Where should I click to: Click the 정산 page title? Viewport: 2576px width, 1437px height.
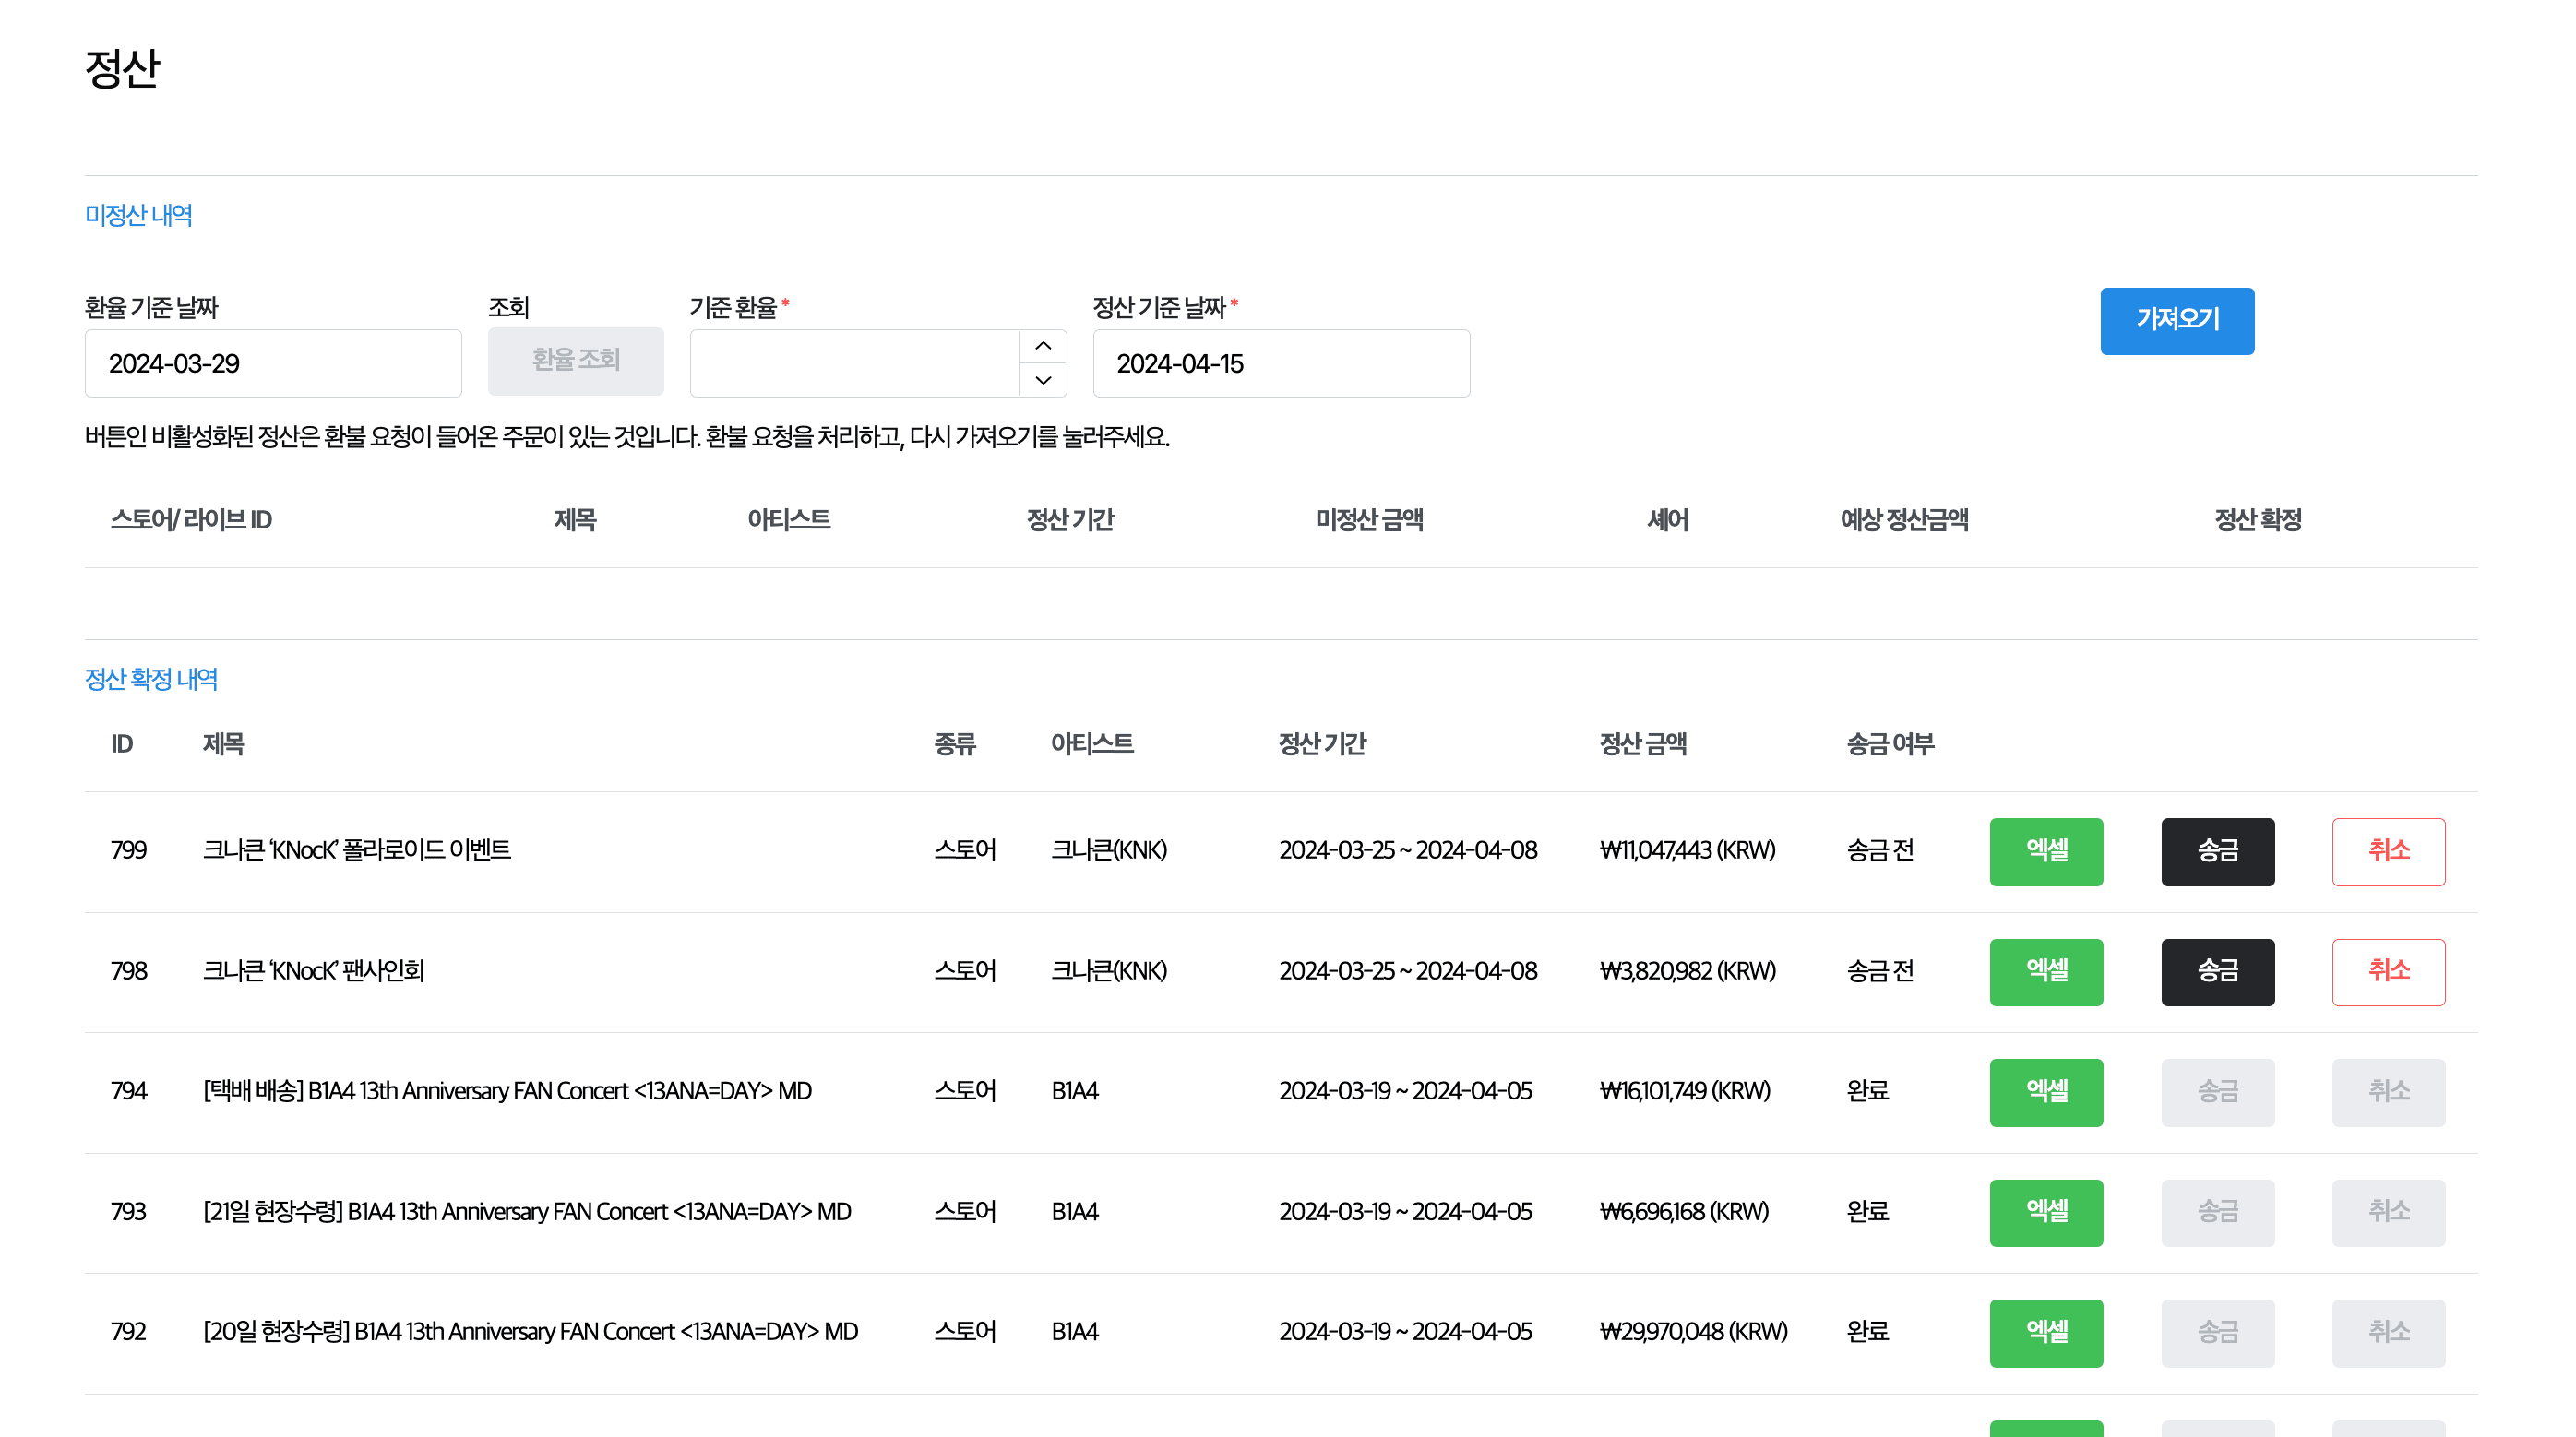[122, 69]
